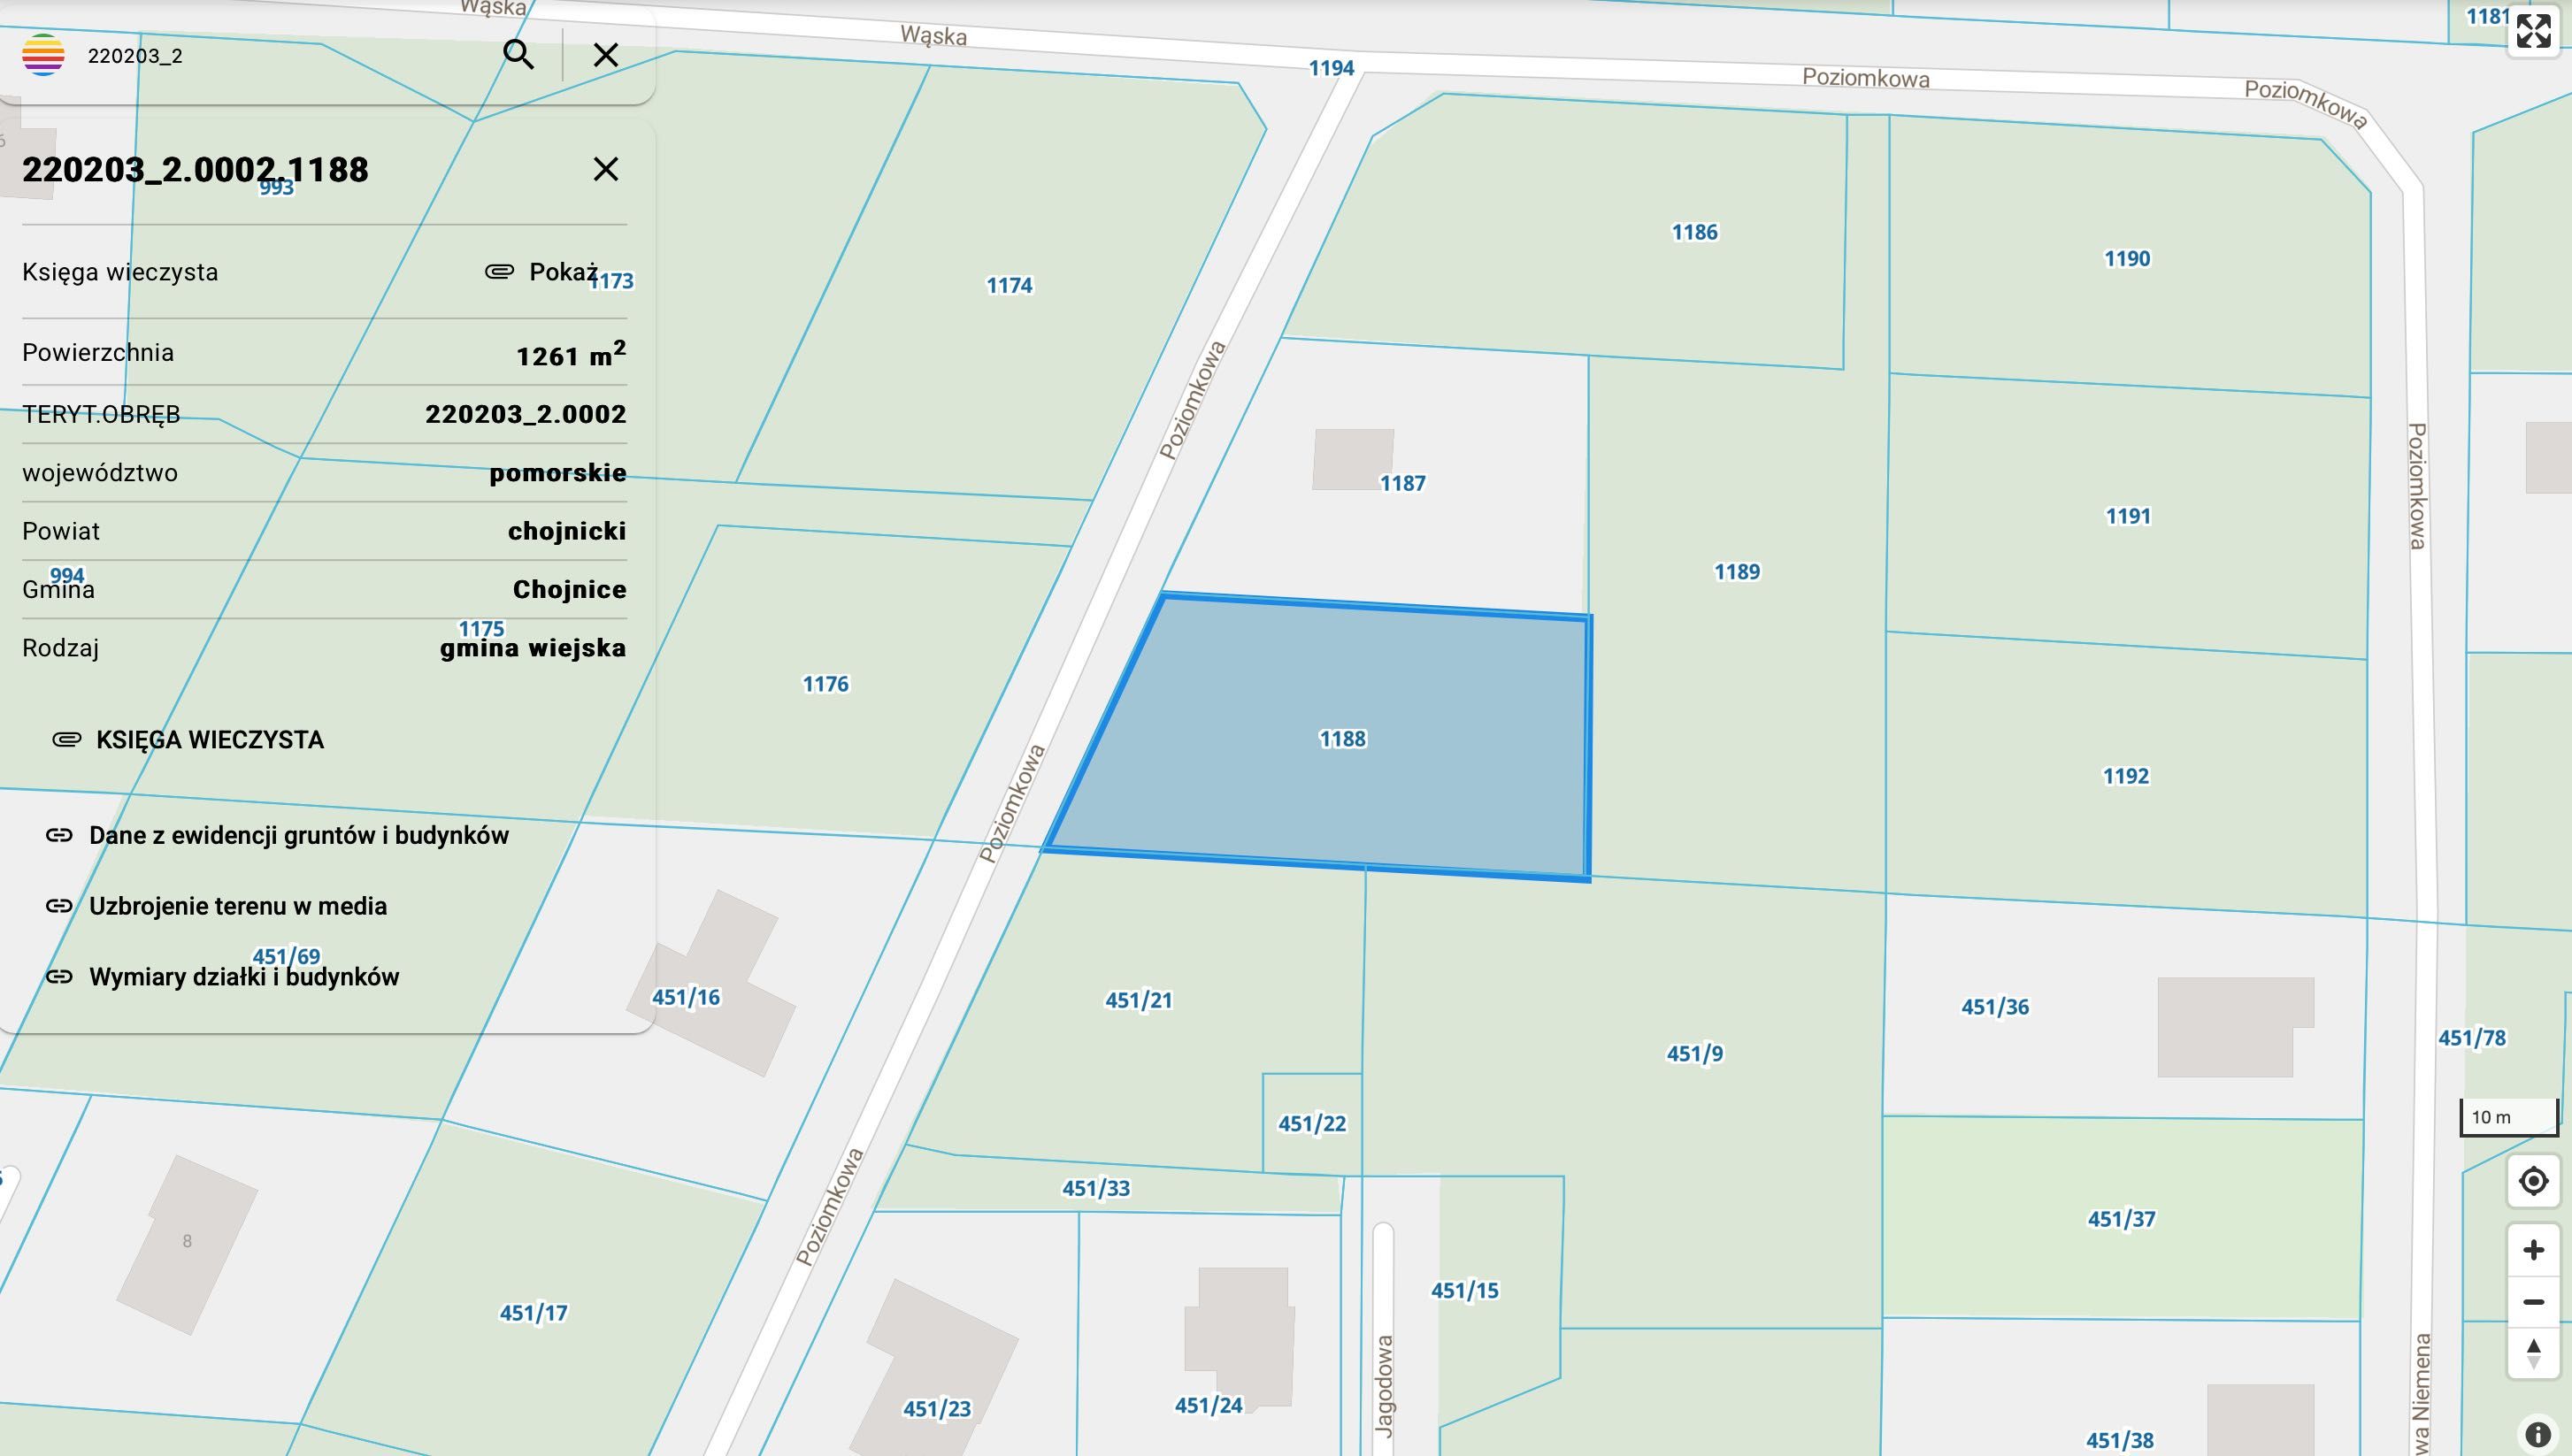2572x1456 pixels.
Task: Clear the search field with X icon
Action: point(606,55)
